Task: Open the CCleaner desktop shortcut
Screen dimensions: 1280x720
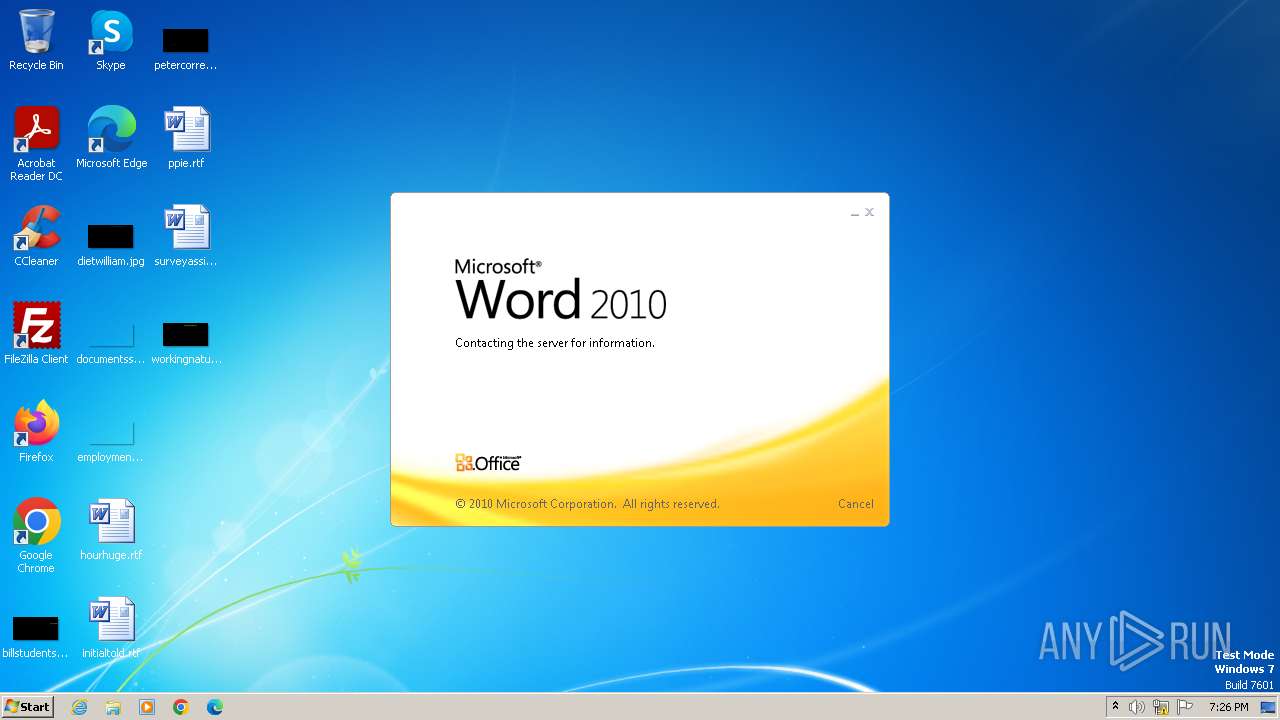Action: pos(36,236)
